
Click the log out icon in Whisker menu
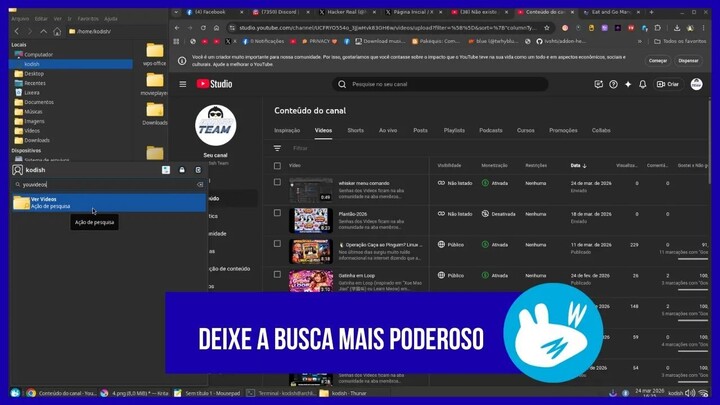click(x=198, y=170)
